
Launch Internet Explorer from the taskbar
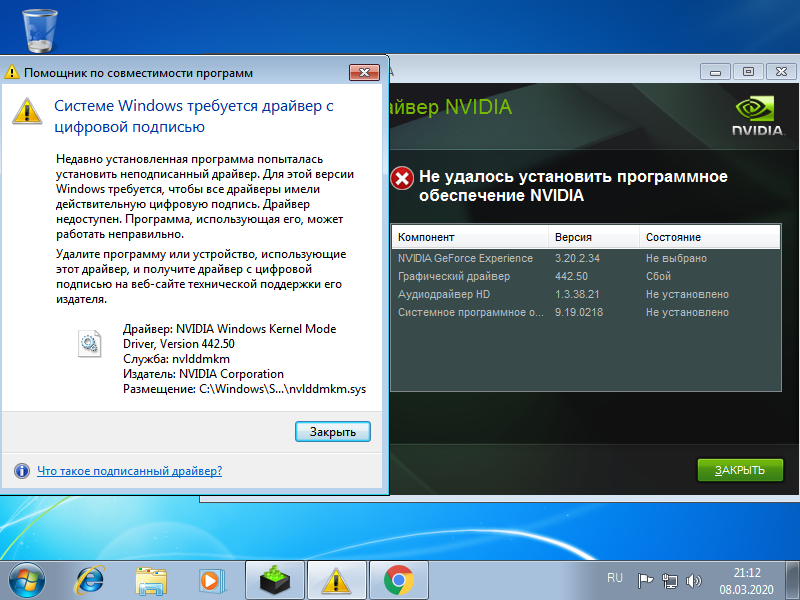(x=90, y=581)
